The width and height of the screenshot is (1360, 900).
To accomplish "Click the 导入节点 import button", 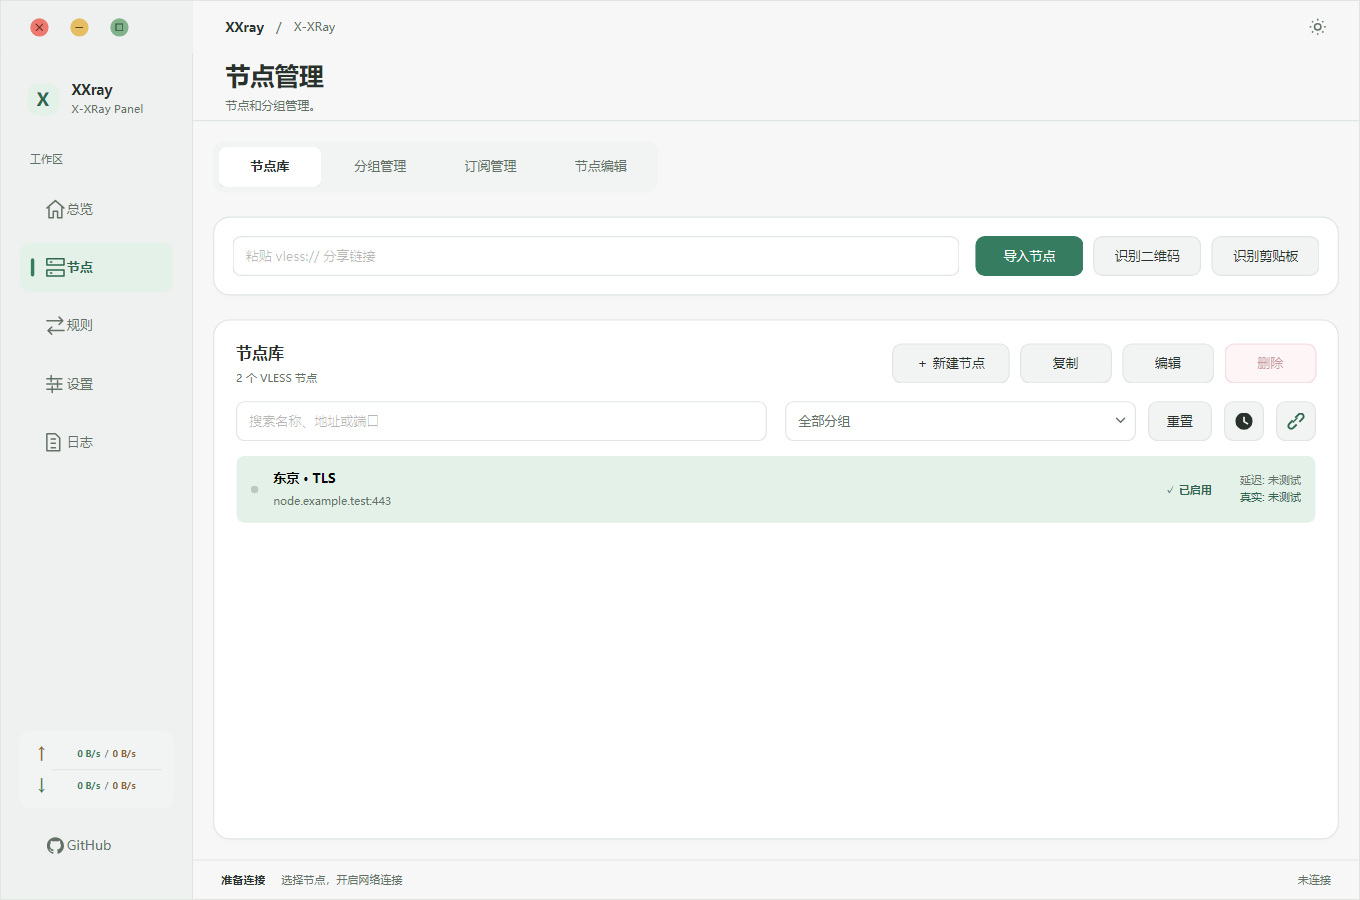I will [x=1029, y=256].
